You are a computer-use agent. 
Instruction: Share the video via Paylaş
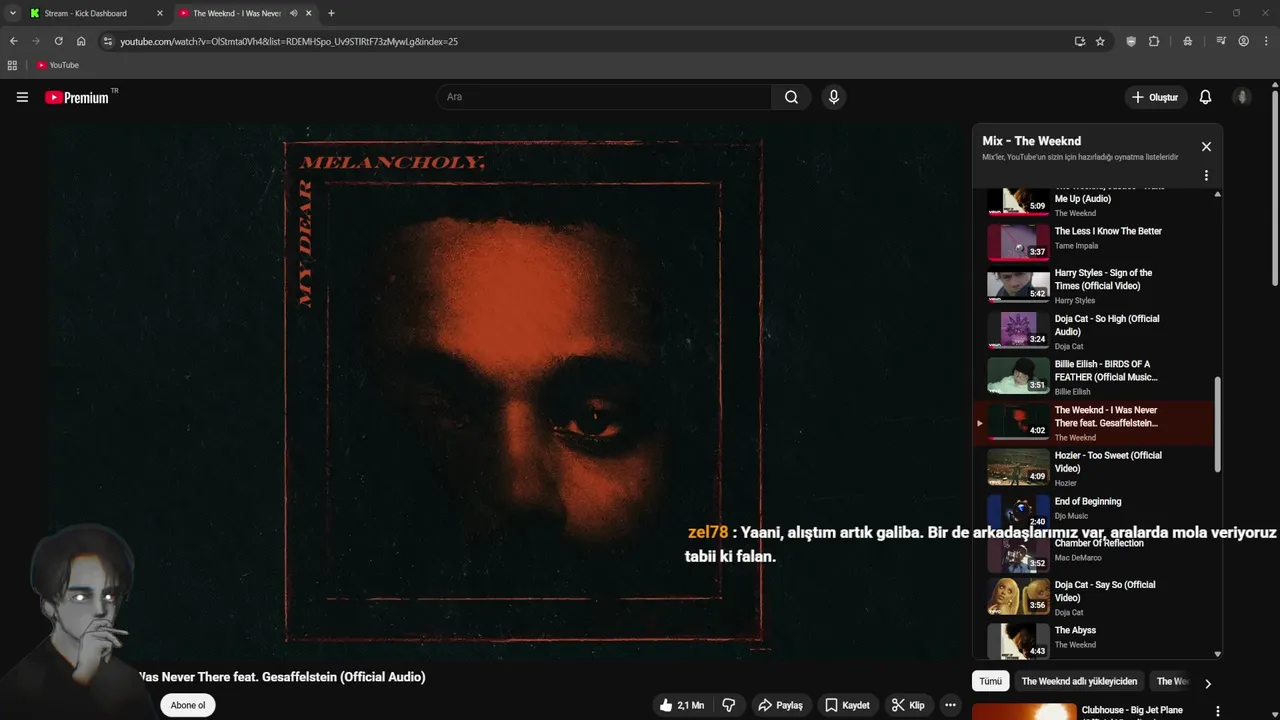click(x=780, y=705)
